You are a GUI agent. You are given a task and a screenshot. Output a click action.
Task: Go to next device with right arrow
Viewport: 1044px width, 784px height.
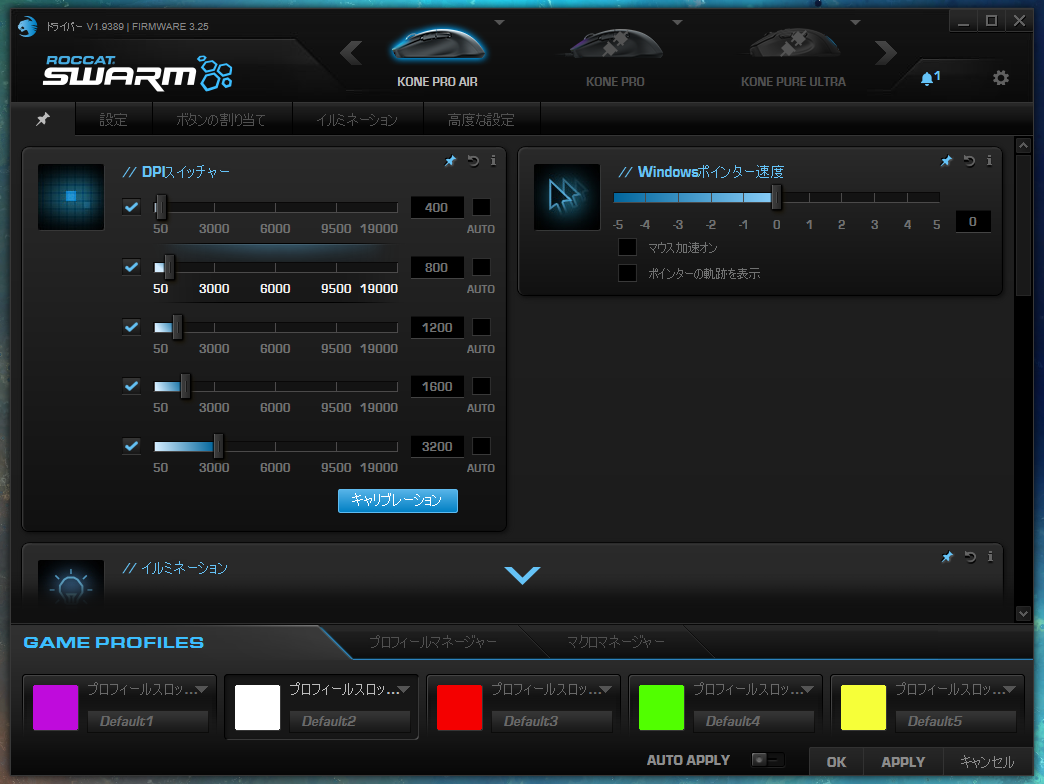click(x=886, y=53)
